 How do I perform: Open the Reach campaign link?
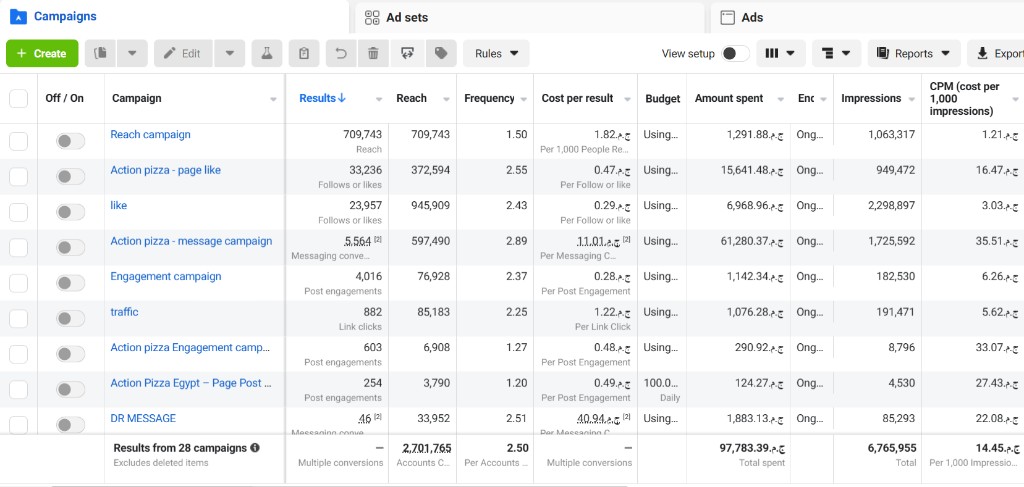[x=150, y=134]
